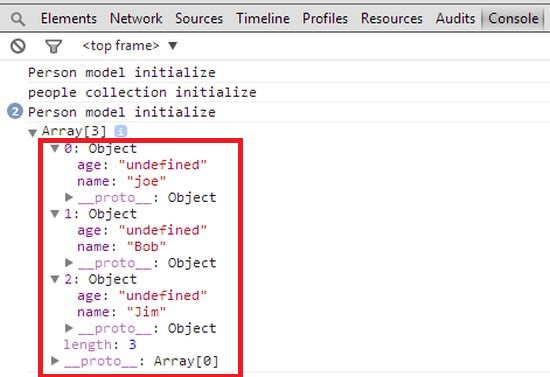Viewport: 550px width, 377px height.
Task: Open the Resources tab
Action: point(392,18)
